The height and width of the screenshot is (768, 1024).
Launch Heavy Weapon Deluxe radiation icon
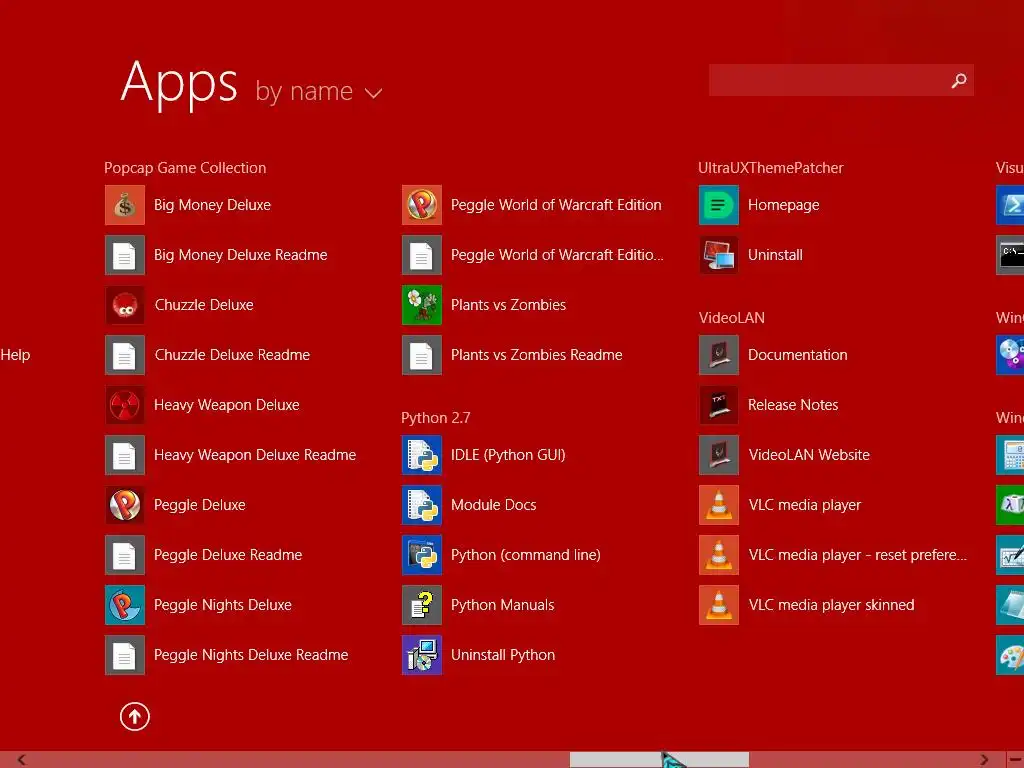click(125, 405)
